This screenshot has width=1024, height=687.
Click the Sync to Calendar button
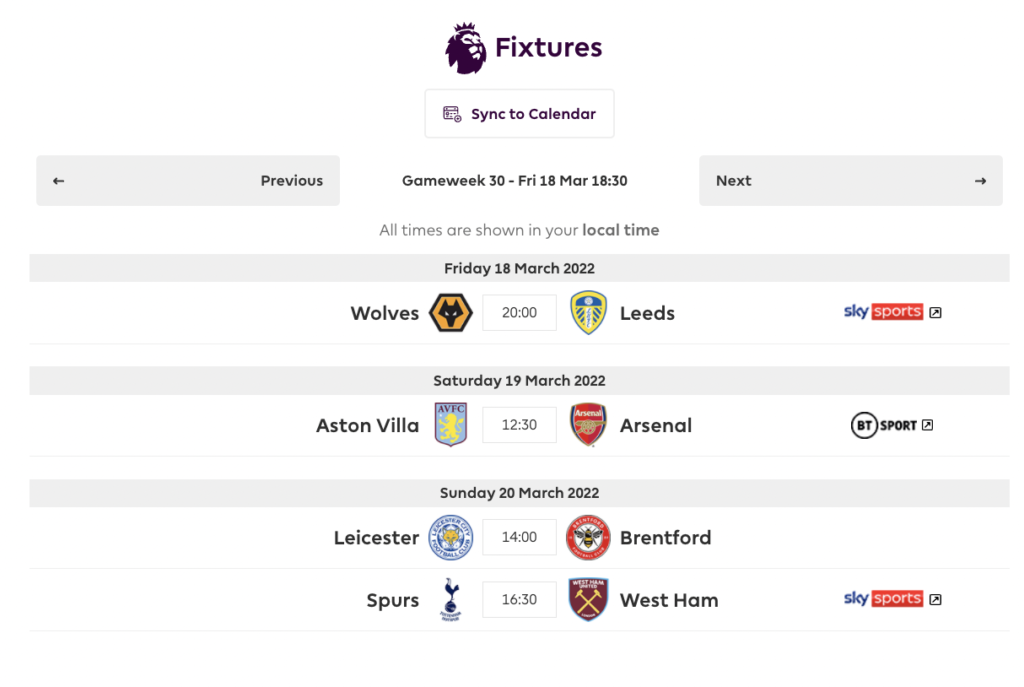[x=519, y=113]
